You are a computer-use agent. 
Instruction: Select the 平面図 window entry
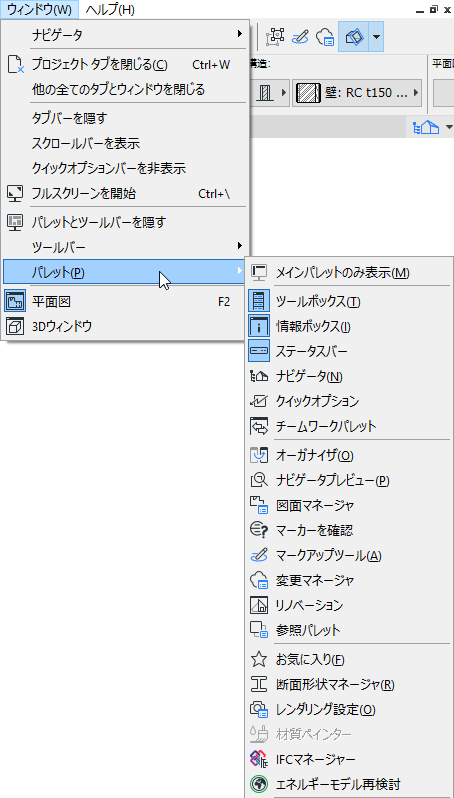pos(125,302)
